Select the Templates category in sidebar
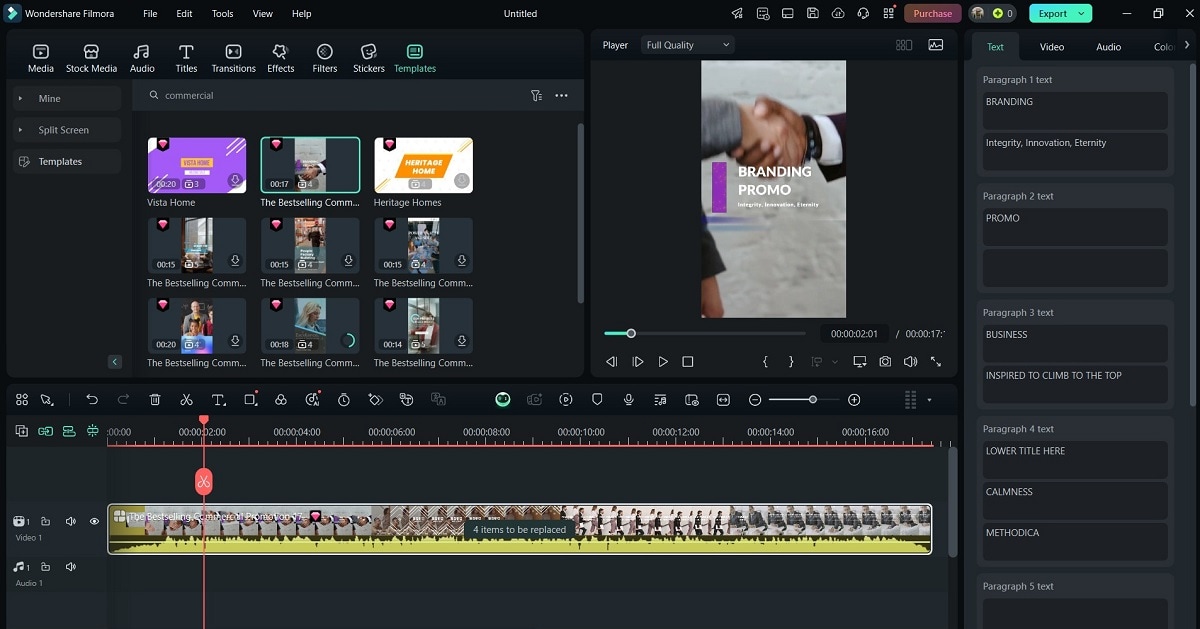Screen dimensions: 1200x629 67,161
